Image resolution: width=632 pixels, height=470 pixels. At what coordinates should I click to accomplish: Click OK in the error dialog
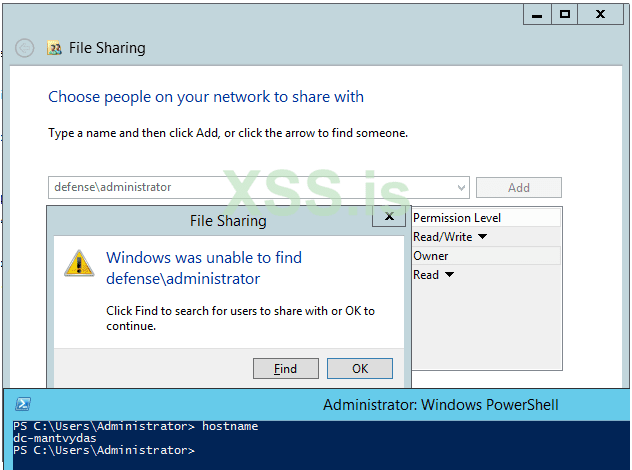(360, 368)
